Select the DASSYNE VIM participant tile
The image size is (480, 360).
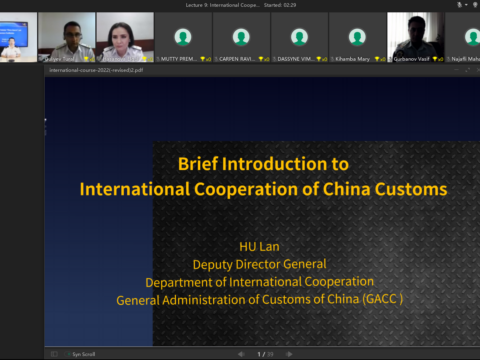pos(299,37)
